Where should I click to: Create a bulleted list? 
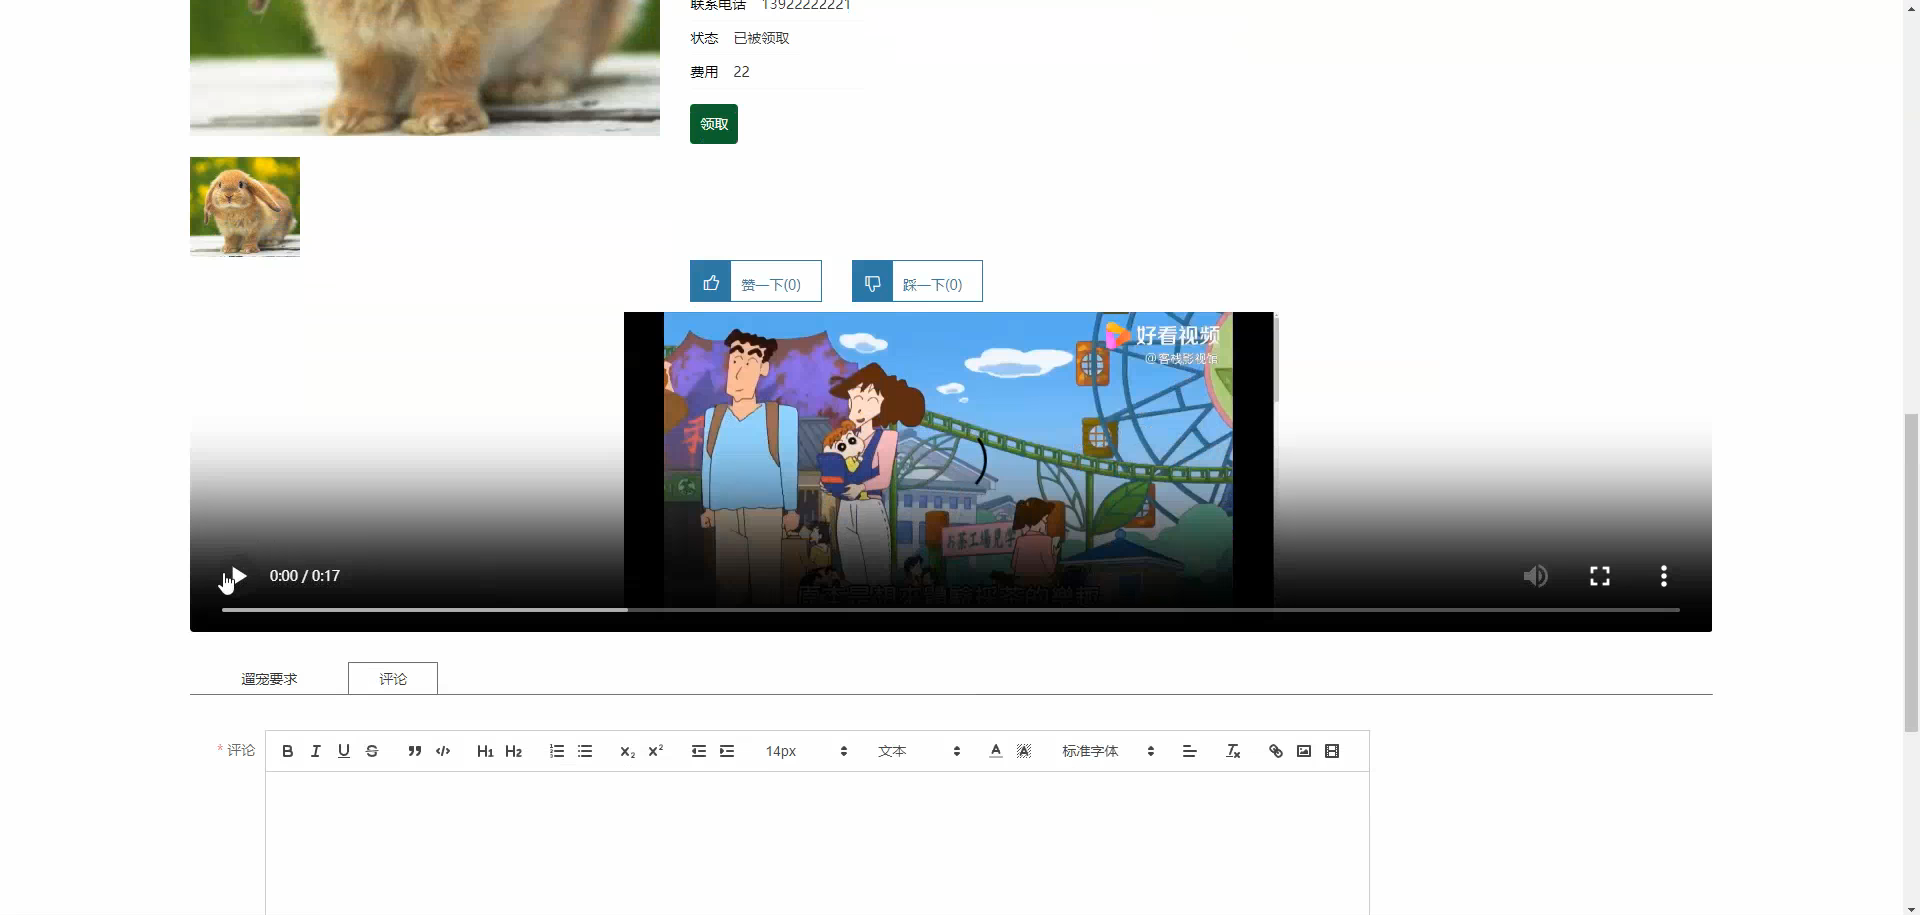coord(585,751)
